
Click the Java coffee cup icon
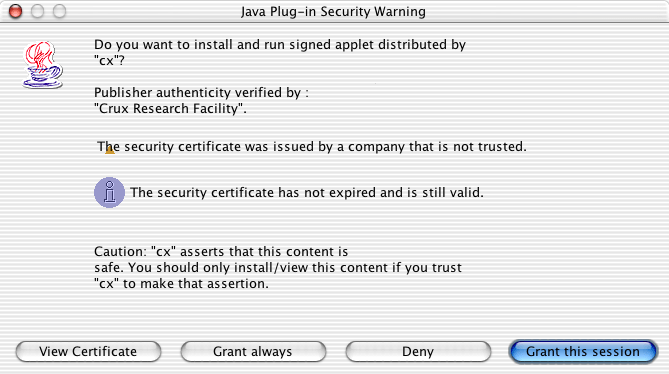point(43,65)
